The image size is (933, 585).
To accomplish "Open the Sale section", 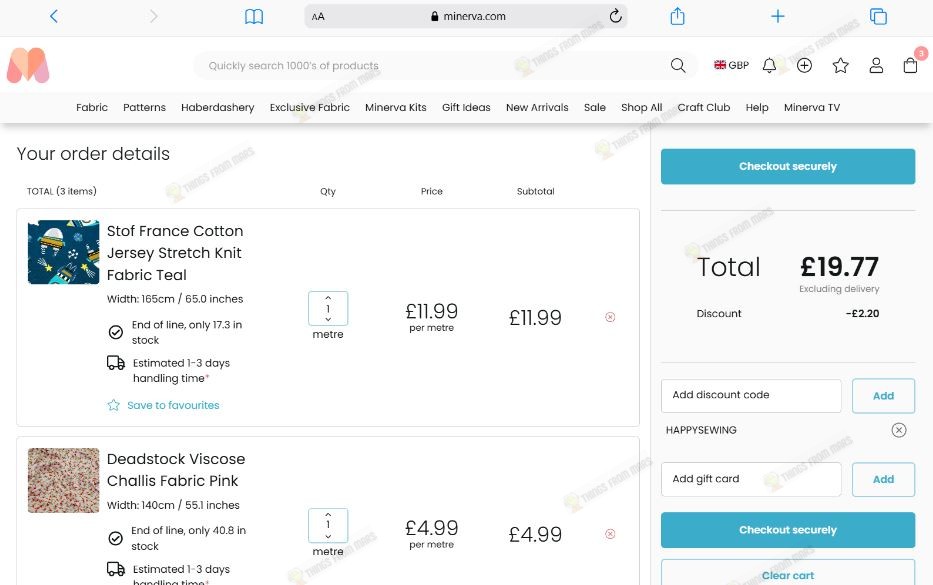I will click(x=594, y=107).
